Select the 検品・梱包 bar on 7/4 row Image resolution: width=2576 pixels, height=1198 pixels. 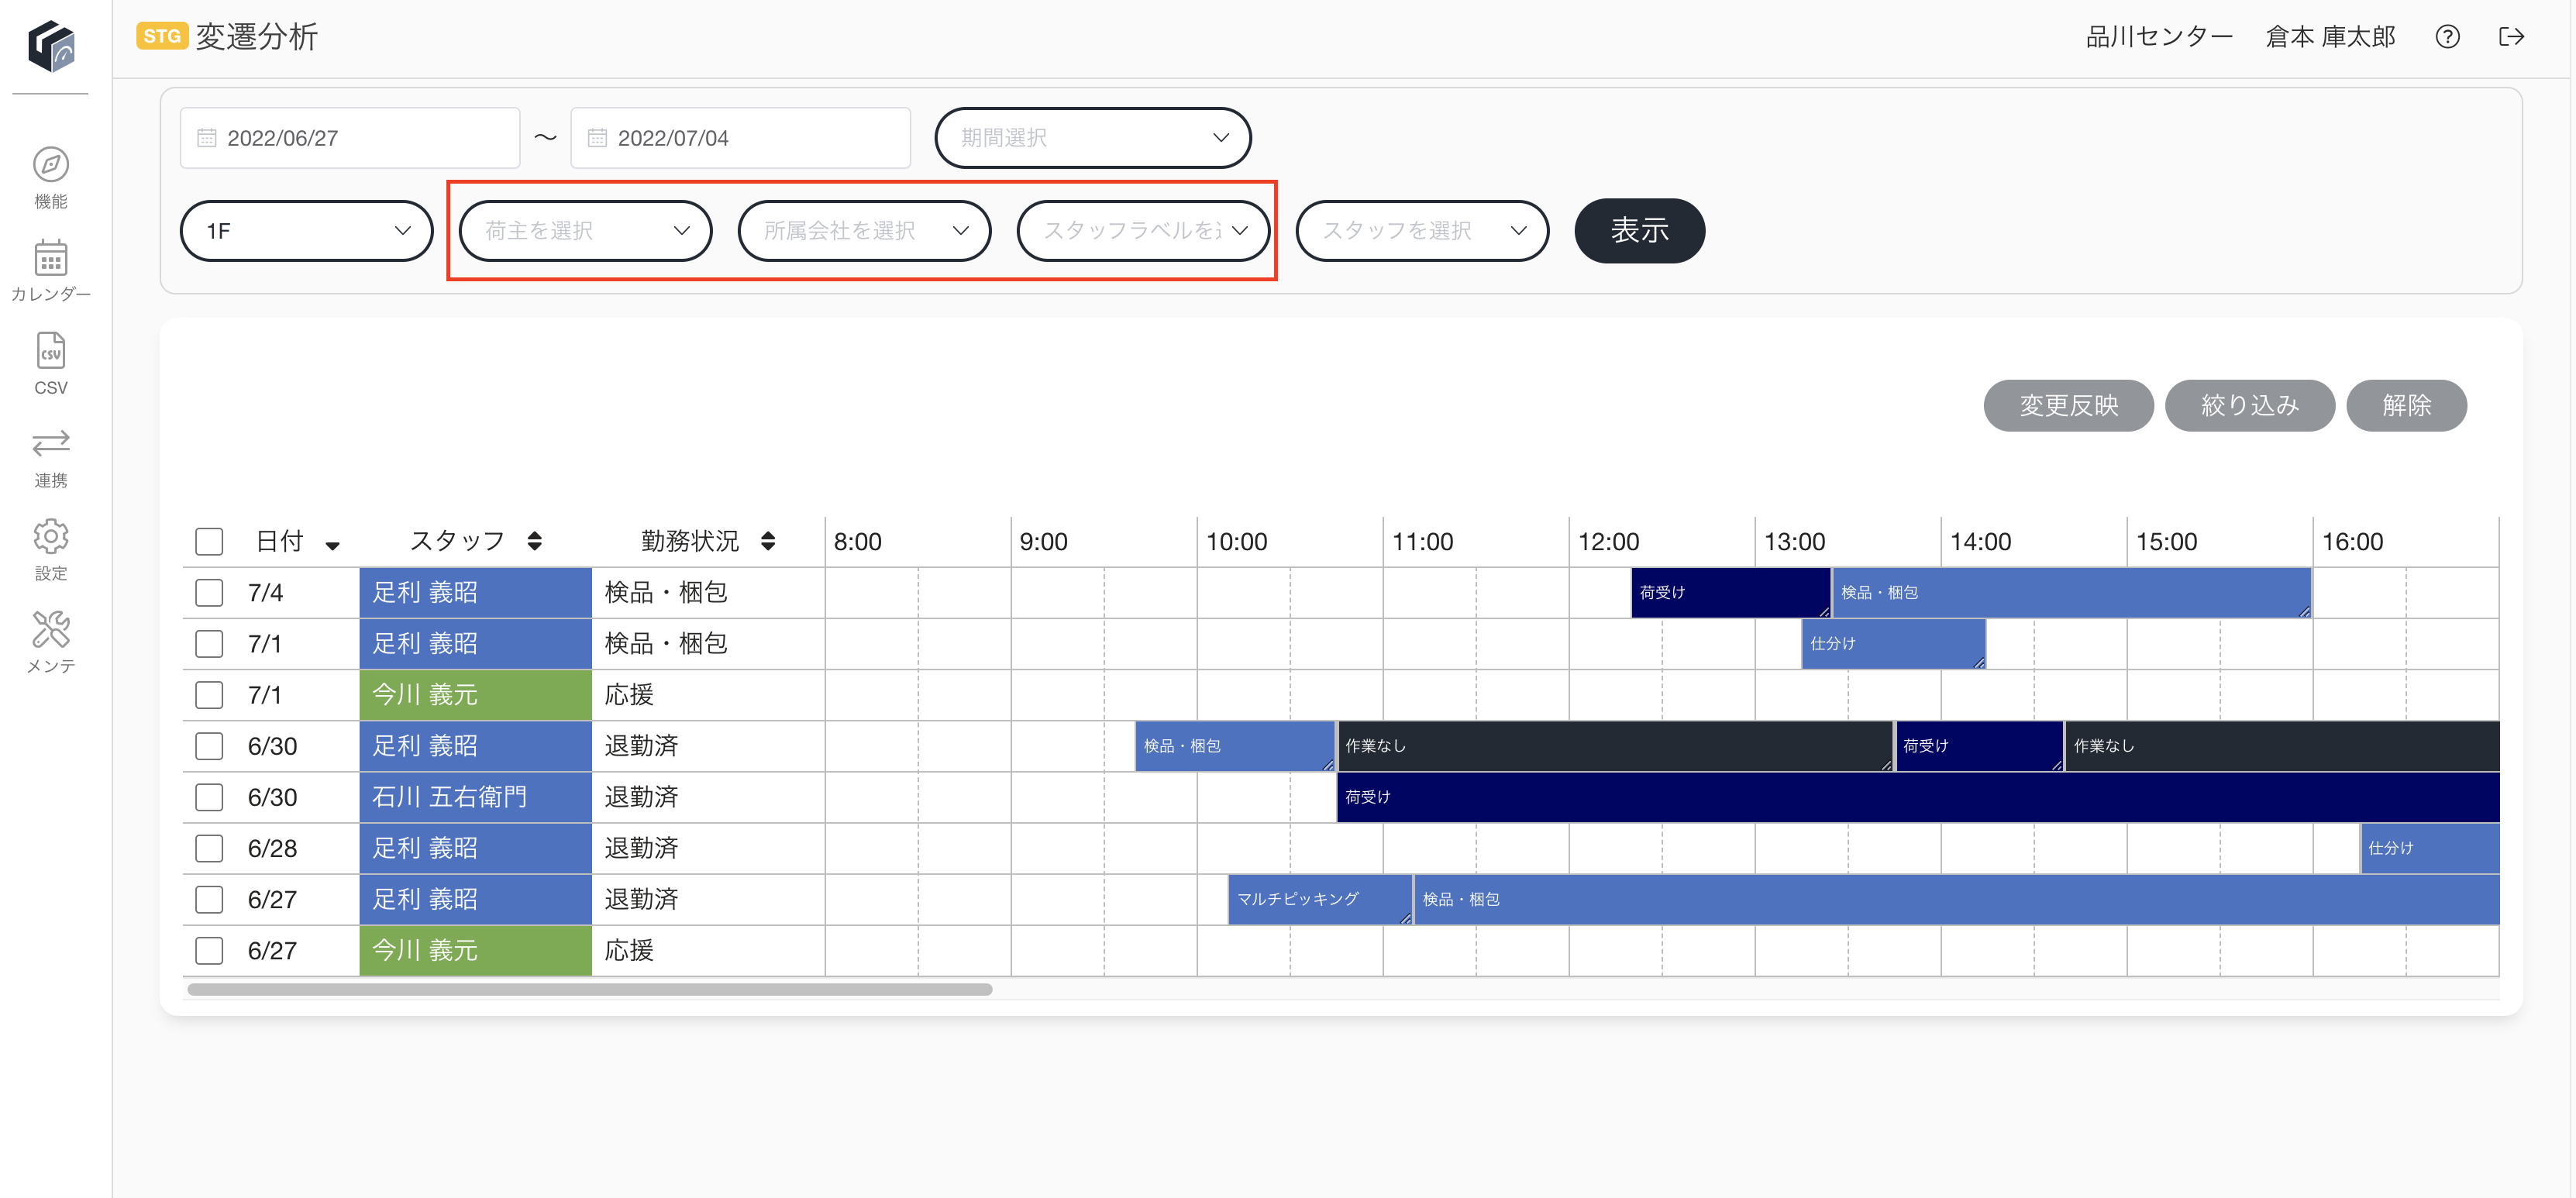[x=2071, y=593]
